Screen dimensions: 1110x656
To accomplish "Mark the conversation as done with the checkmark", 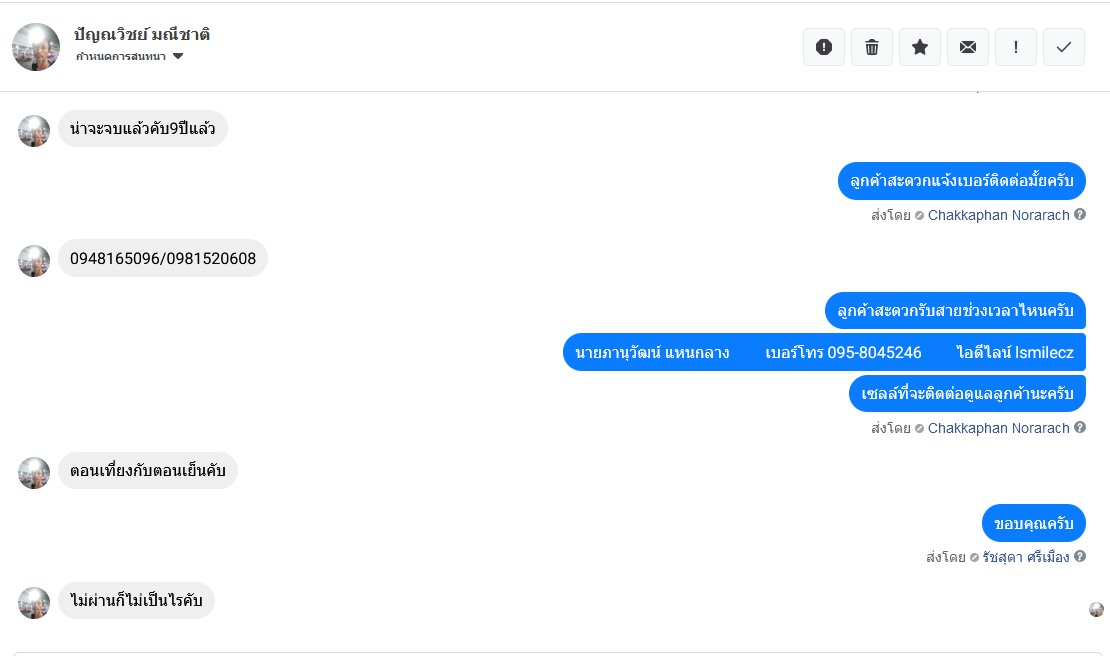I will click(1064, 47).
